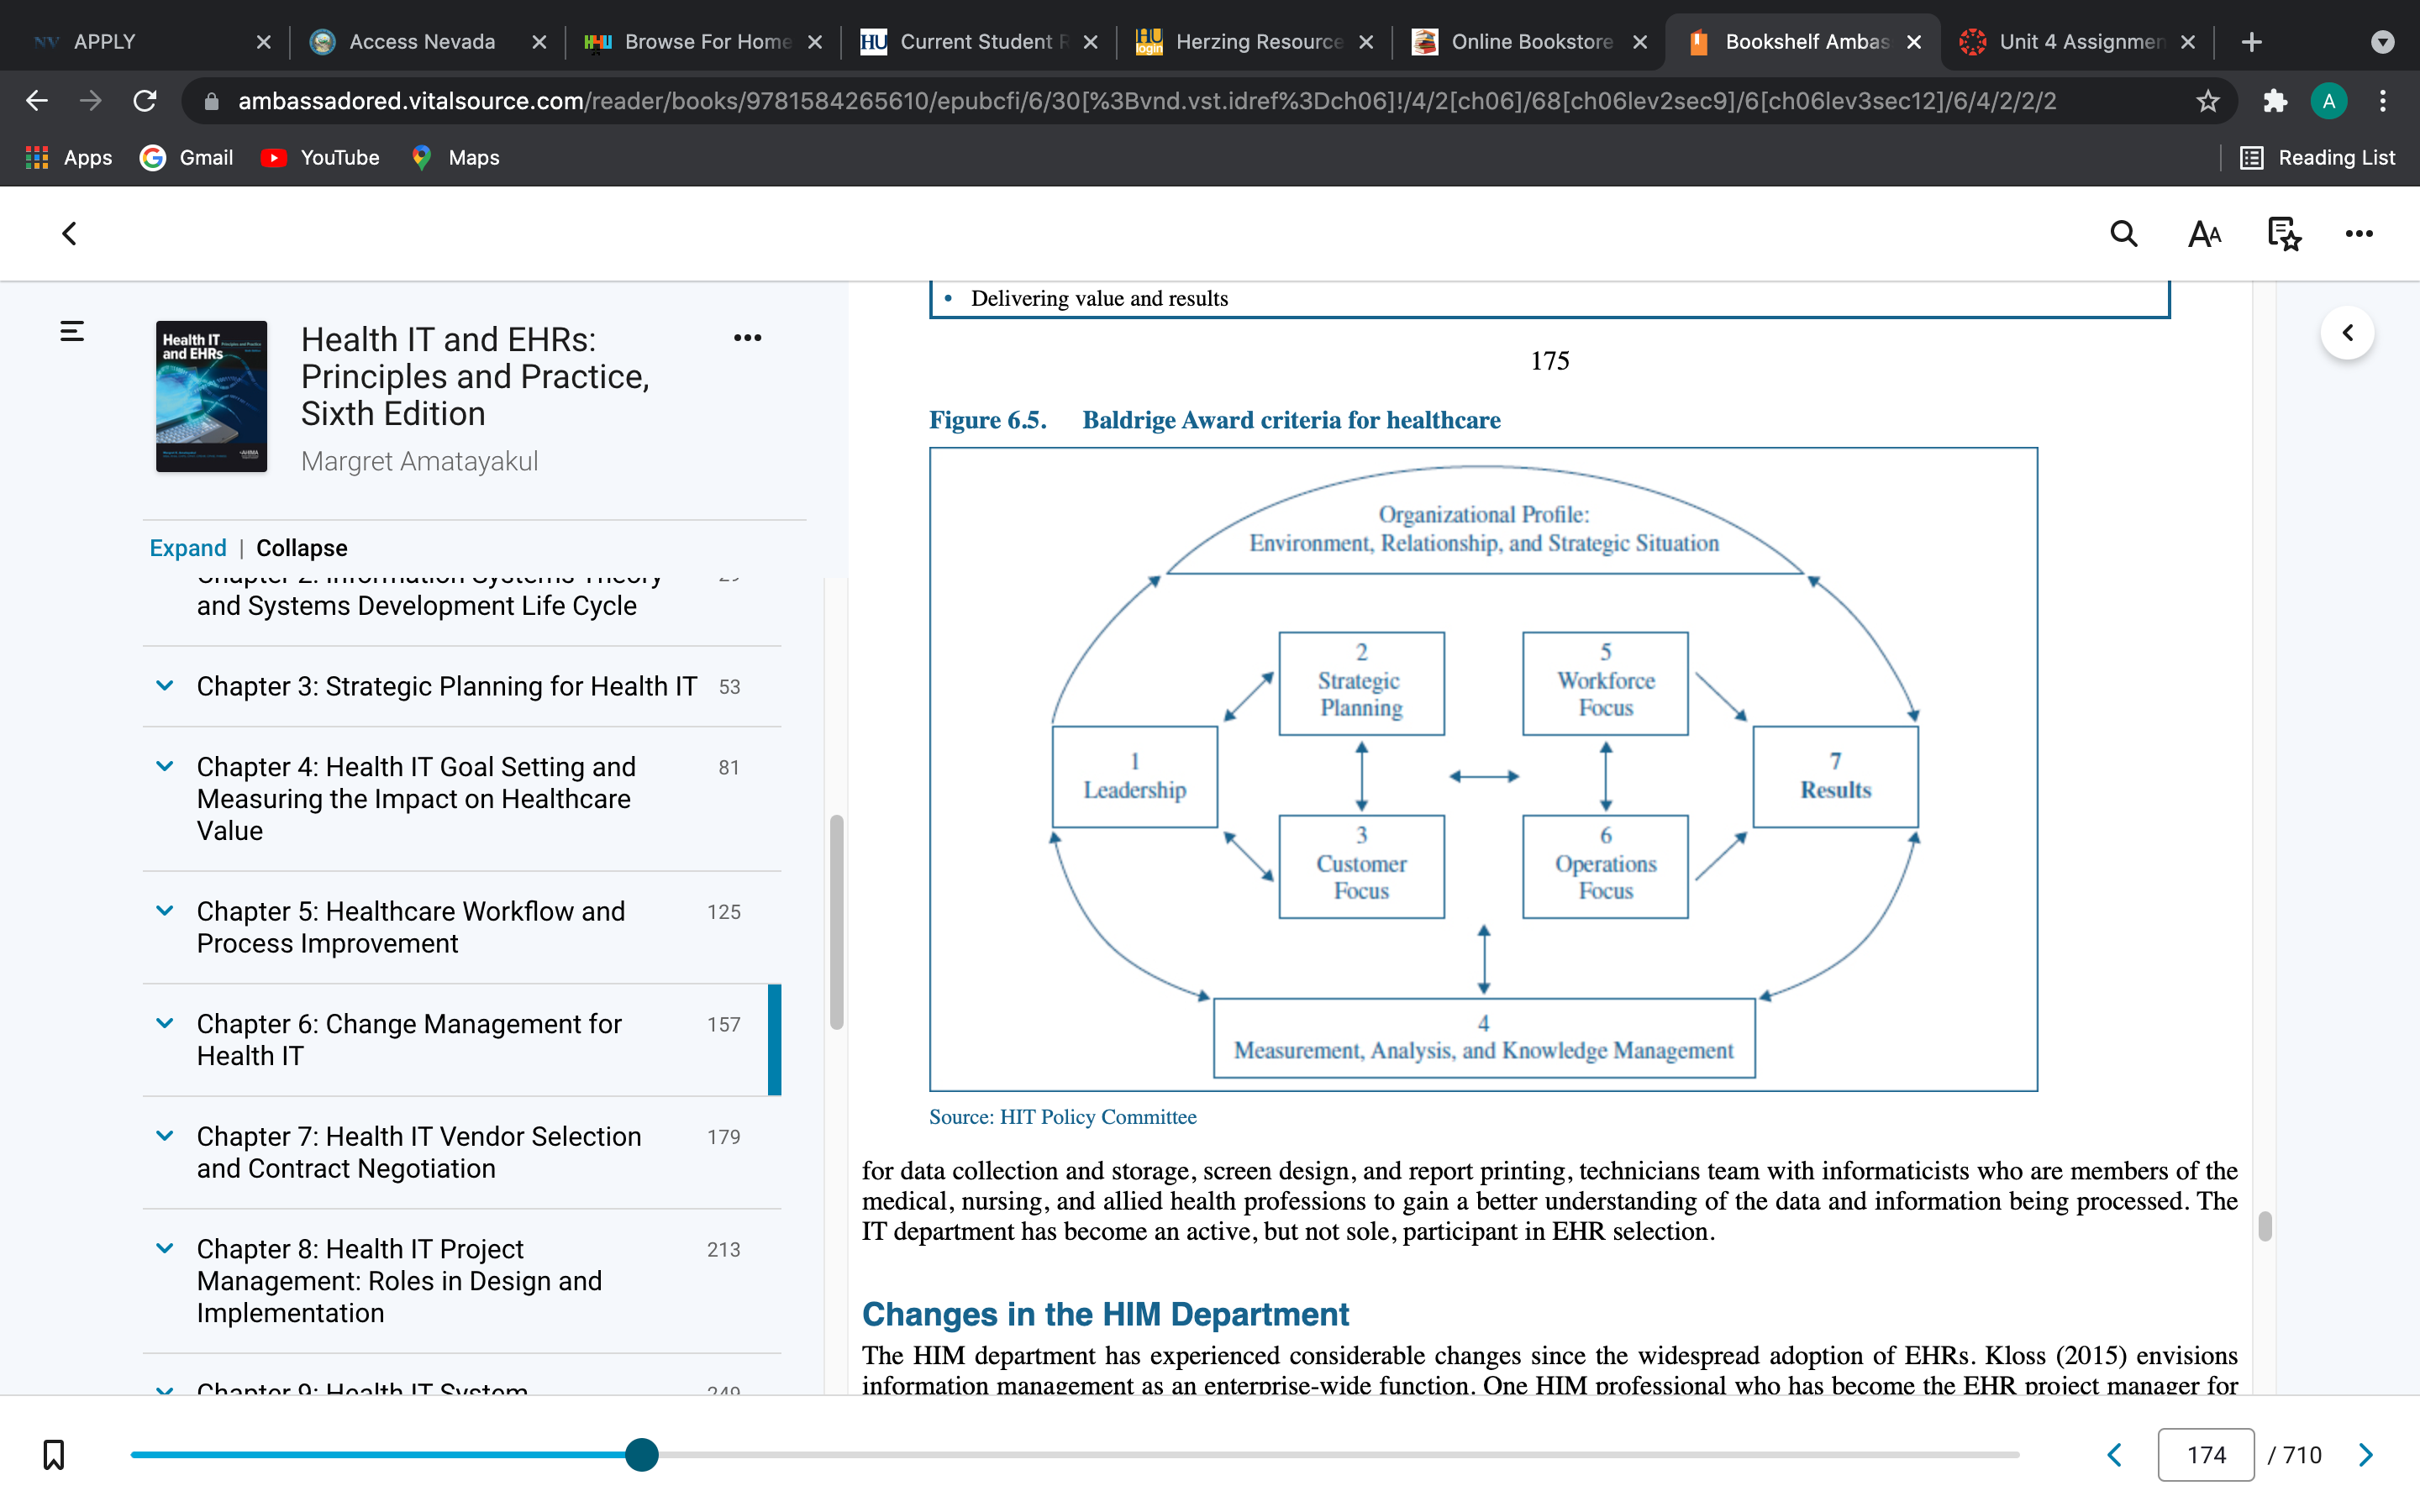Open the Chrome extensions puzzle icon
2420x1512 pixels.
[2275, 101]
